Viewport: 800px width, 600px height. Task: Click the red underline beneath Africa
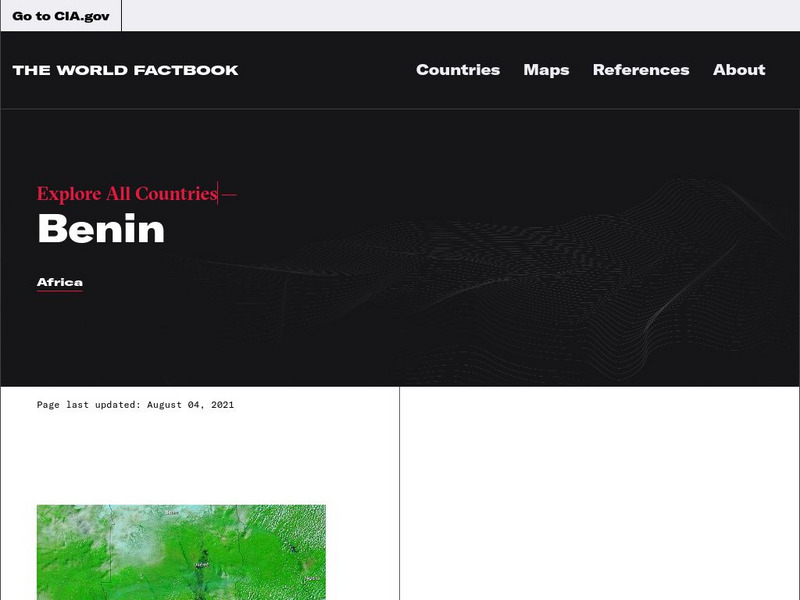coord(58,292)
